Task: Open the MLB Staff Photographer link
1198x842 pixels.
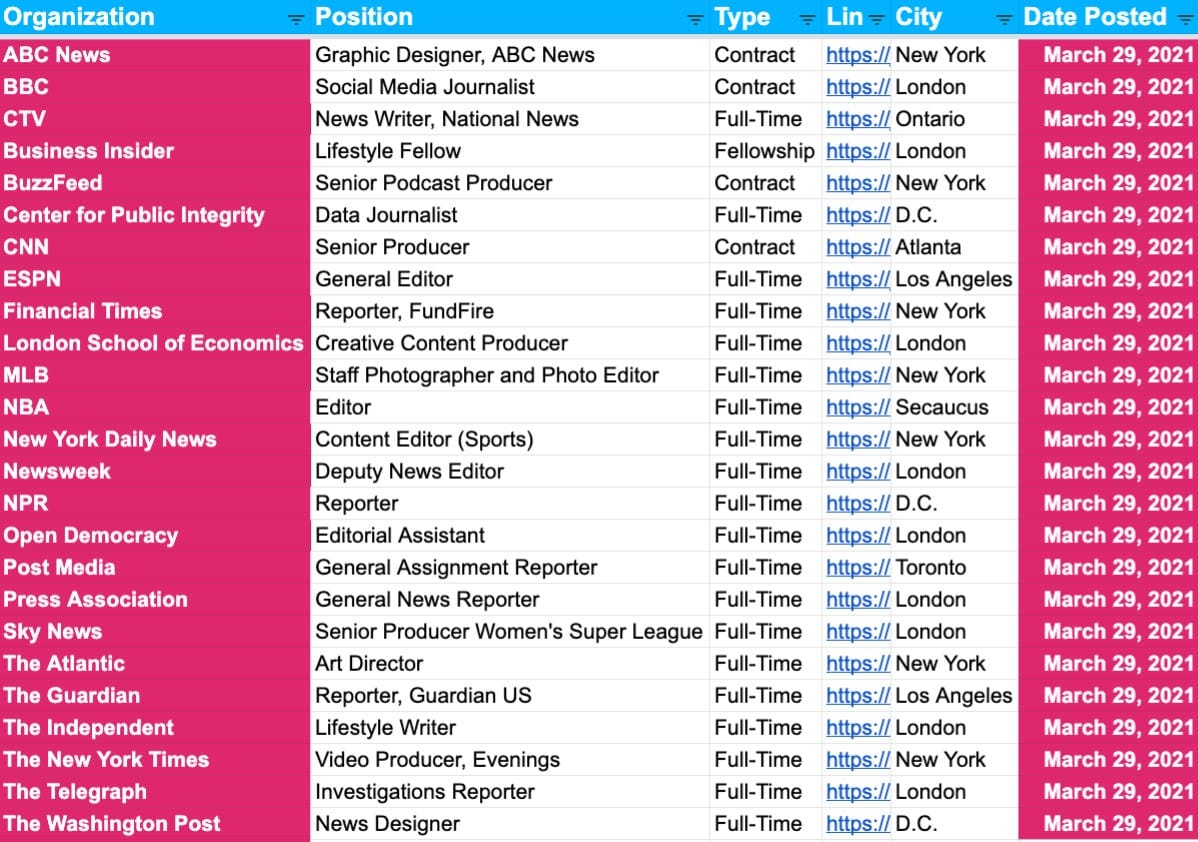Action: [x=857, y=375]
